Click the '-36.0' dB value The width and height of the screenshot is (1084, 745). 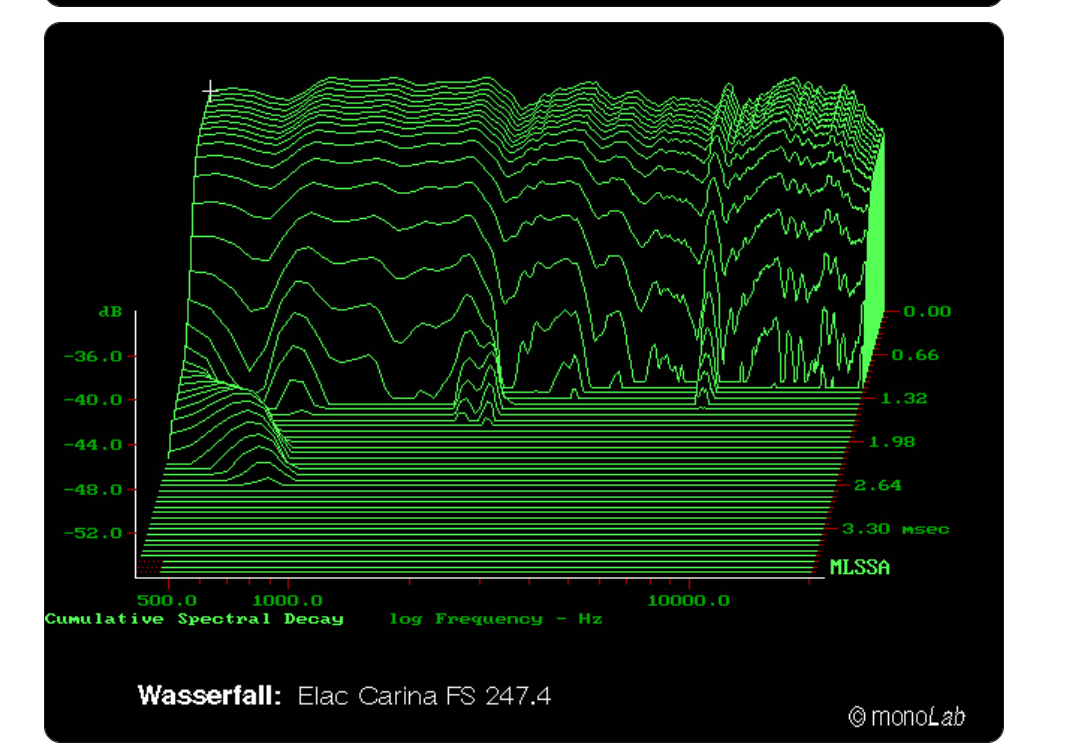point(93,357)
